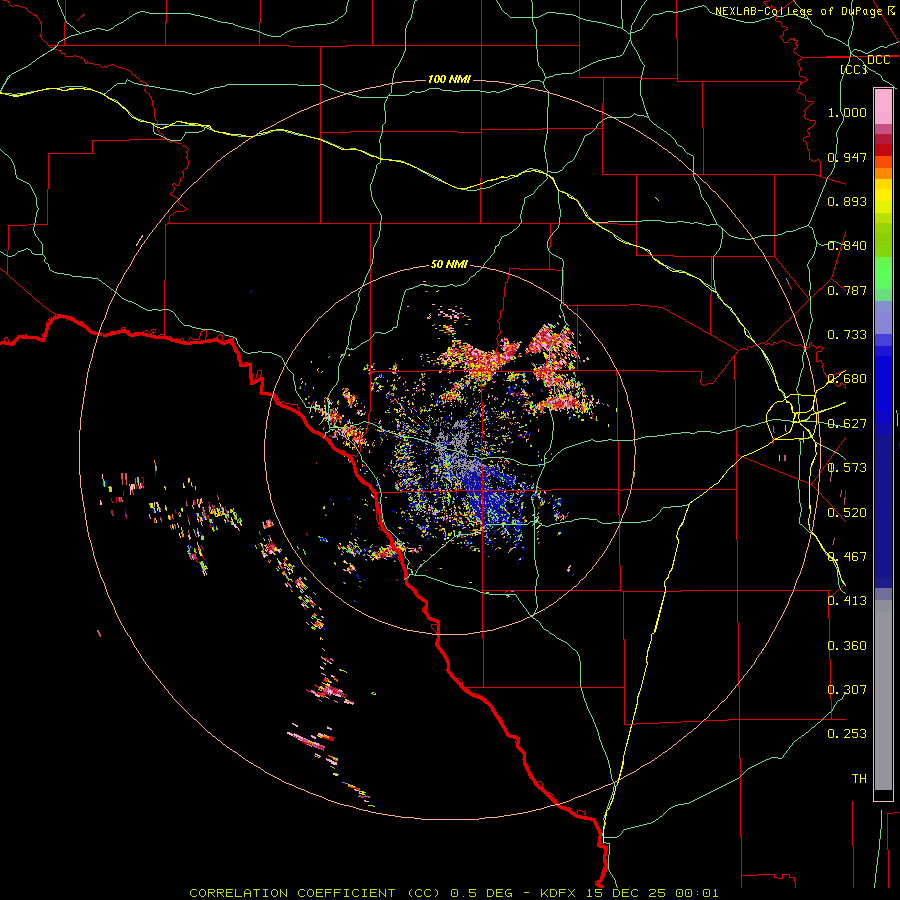
Task: Click the 0.733 scale value
Action: click(x=847, y=335)
